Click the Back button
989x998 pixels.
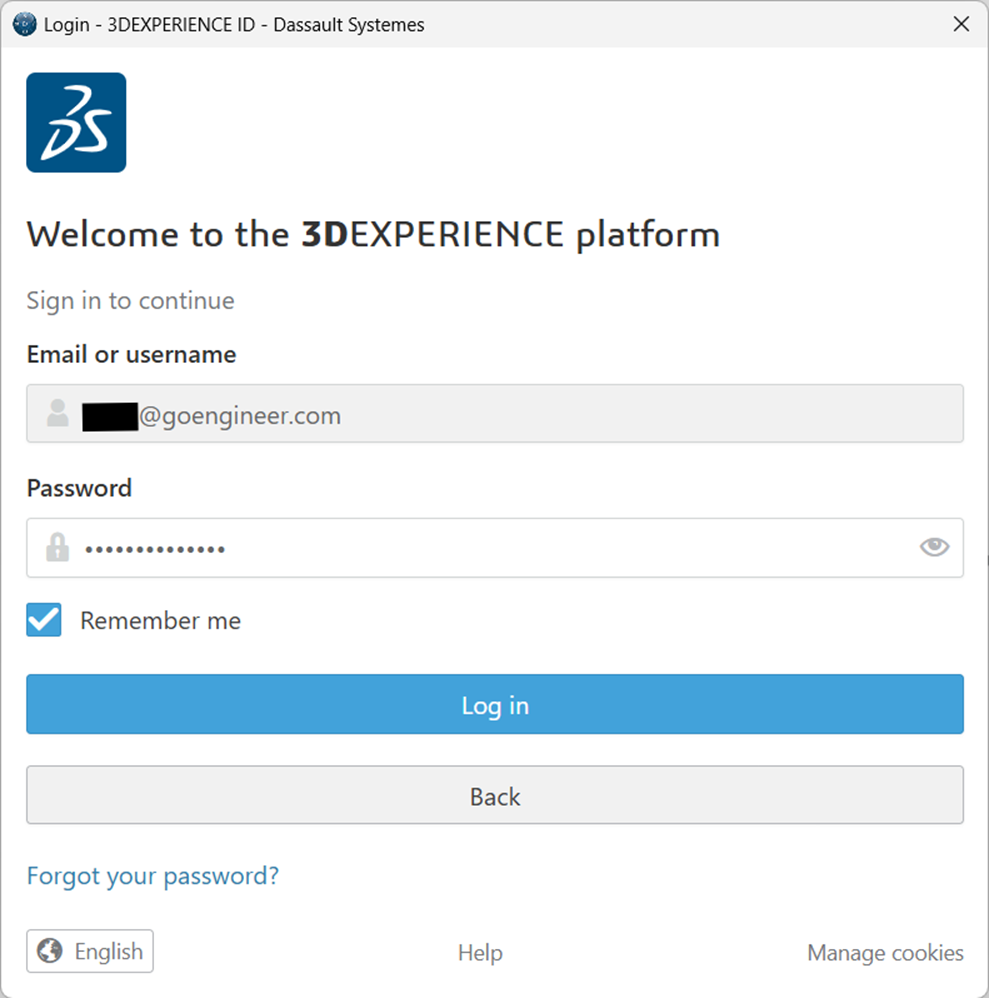[x=494, y=796]
